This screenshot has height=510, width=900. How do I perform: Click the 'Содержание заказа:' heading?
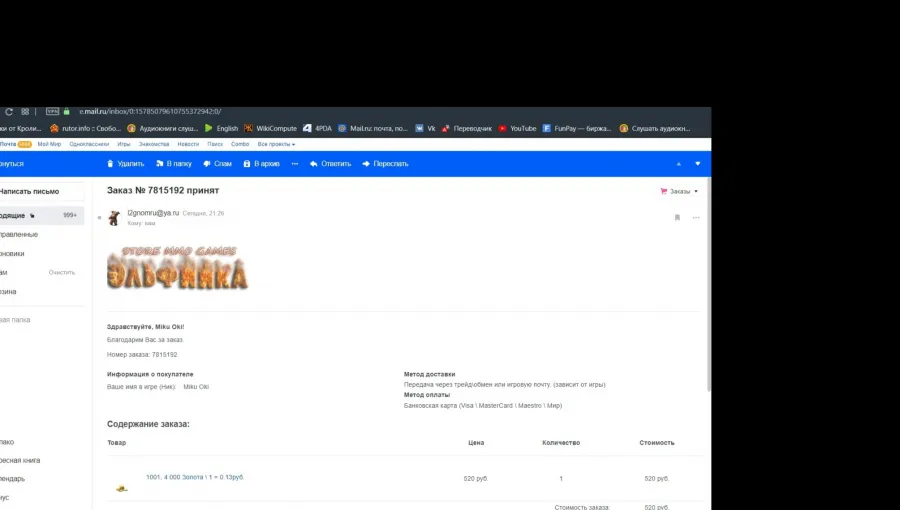click(148, 425)
